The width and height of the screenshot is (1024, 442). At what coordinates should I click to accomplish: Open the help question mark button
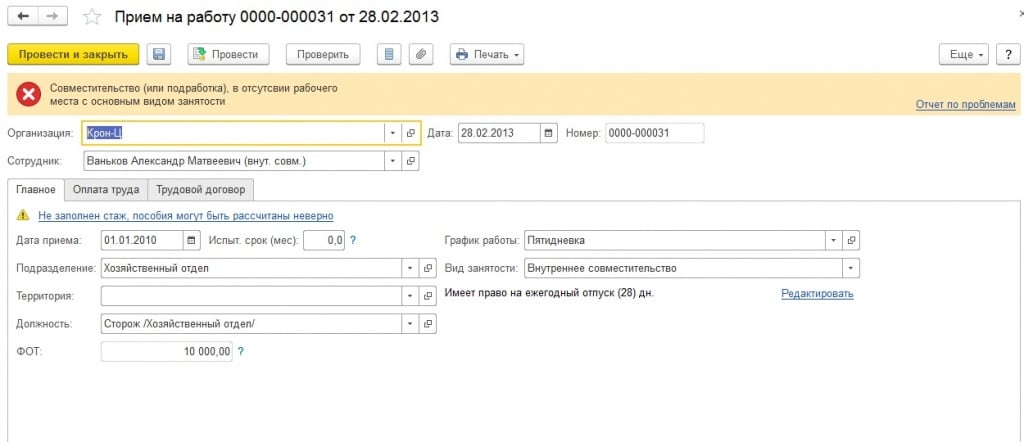1008,55
